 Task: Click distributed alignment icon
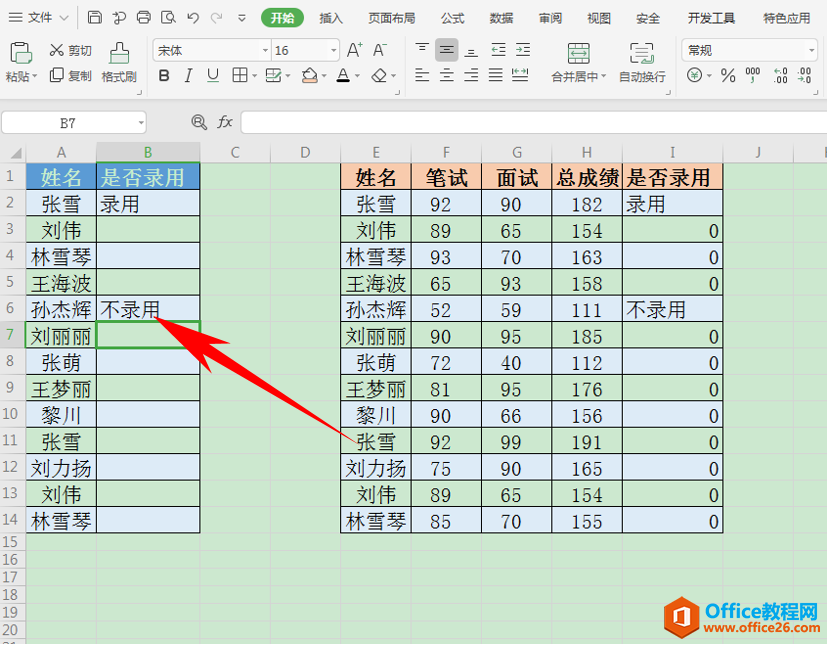click(520, 75)
